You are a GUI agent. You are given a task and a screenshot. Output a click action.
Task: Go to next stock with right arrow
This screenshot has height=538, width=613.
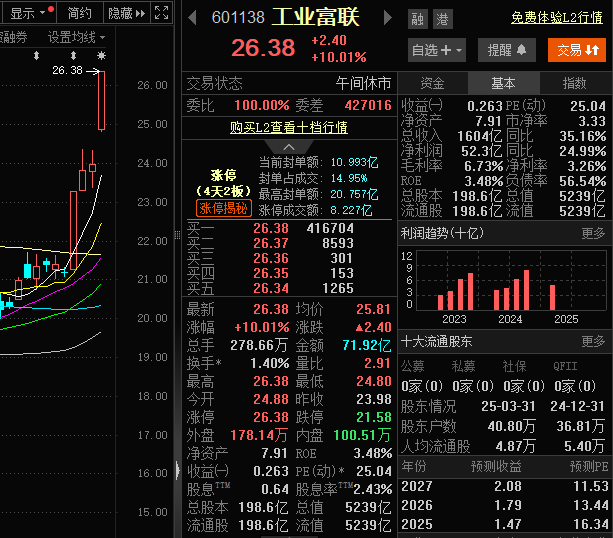pos(387,18)
